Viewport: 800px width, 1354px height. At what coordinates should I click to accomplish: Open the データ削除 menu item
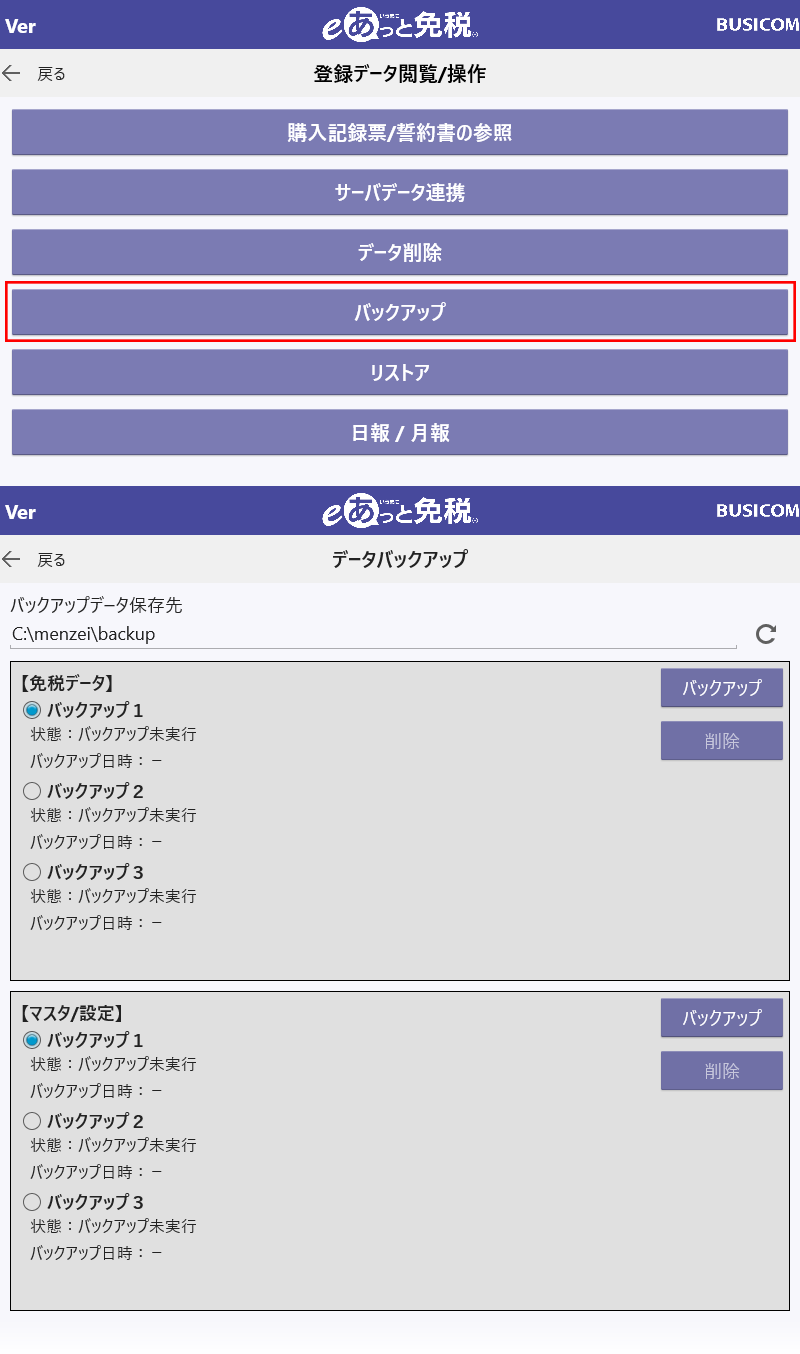click(x=400, y=252)
